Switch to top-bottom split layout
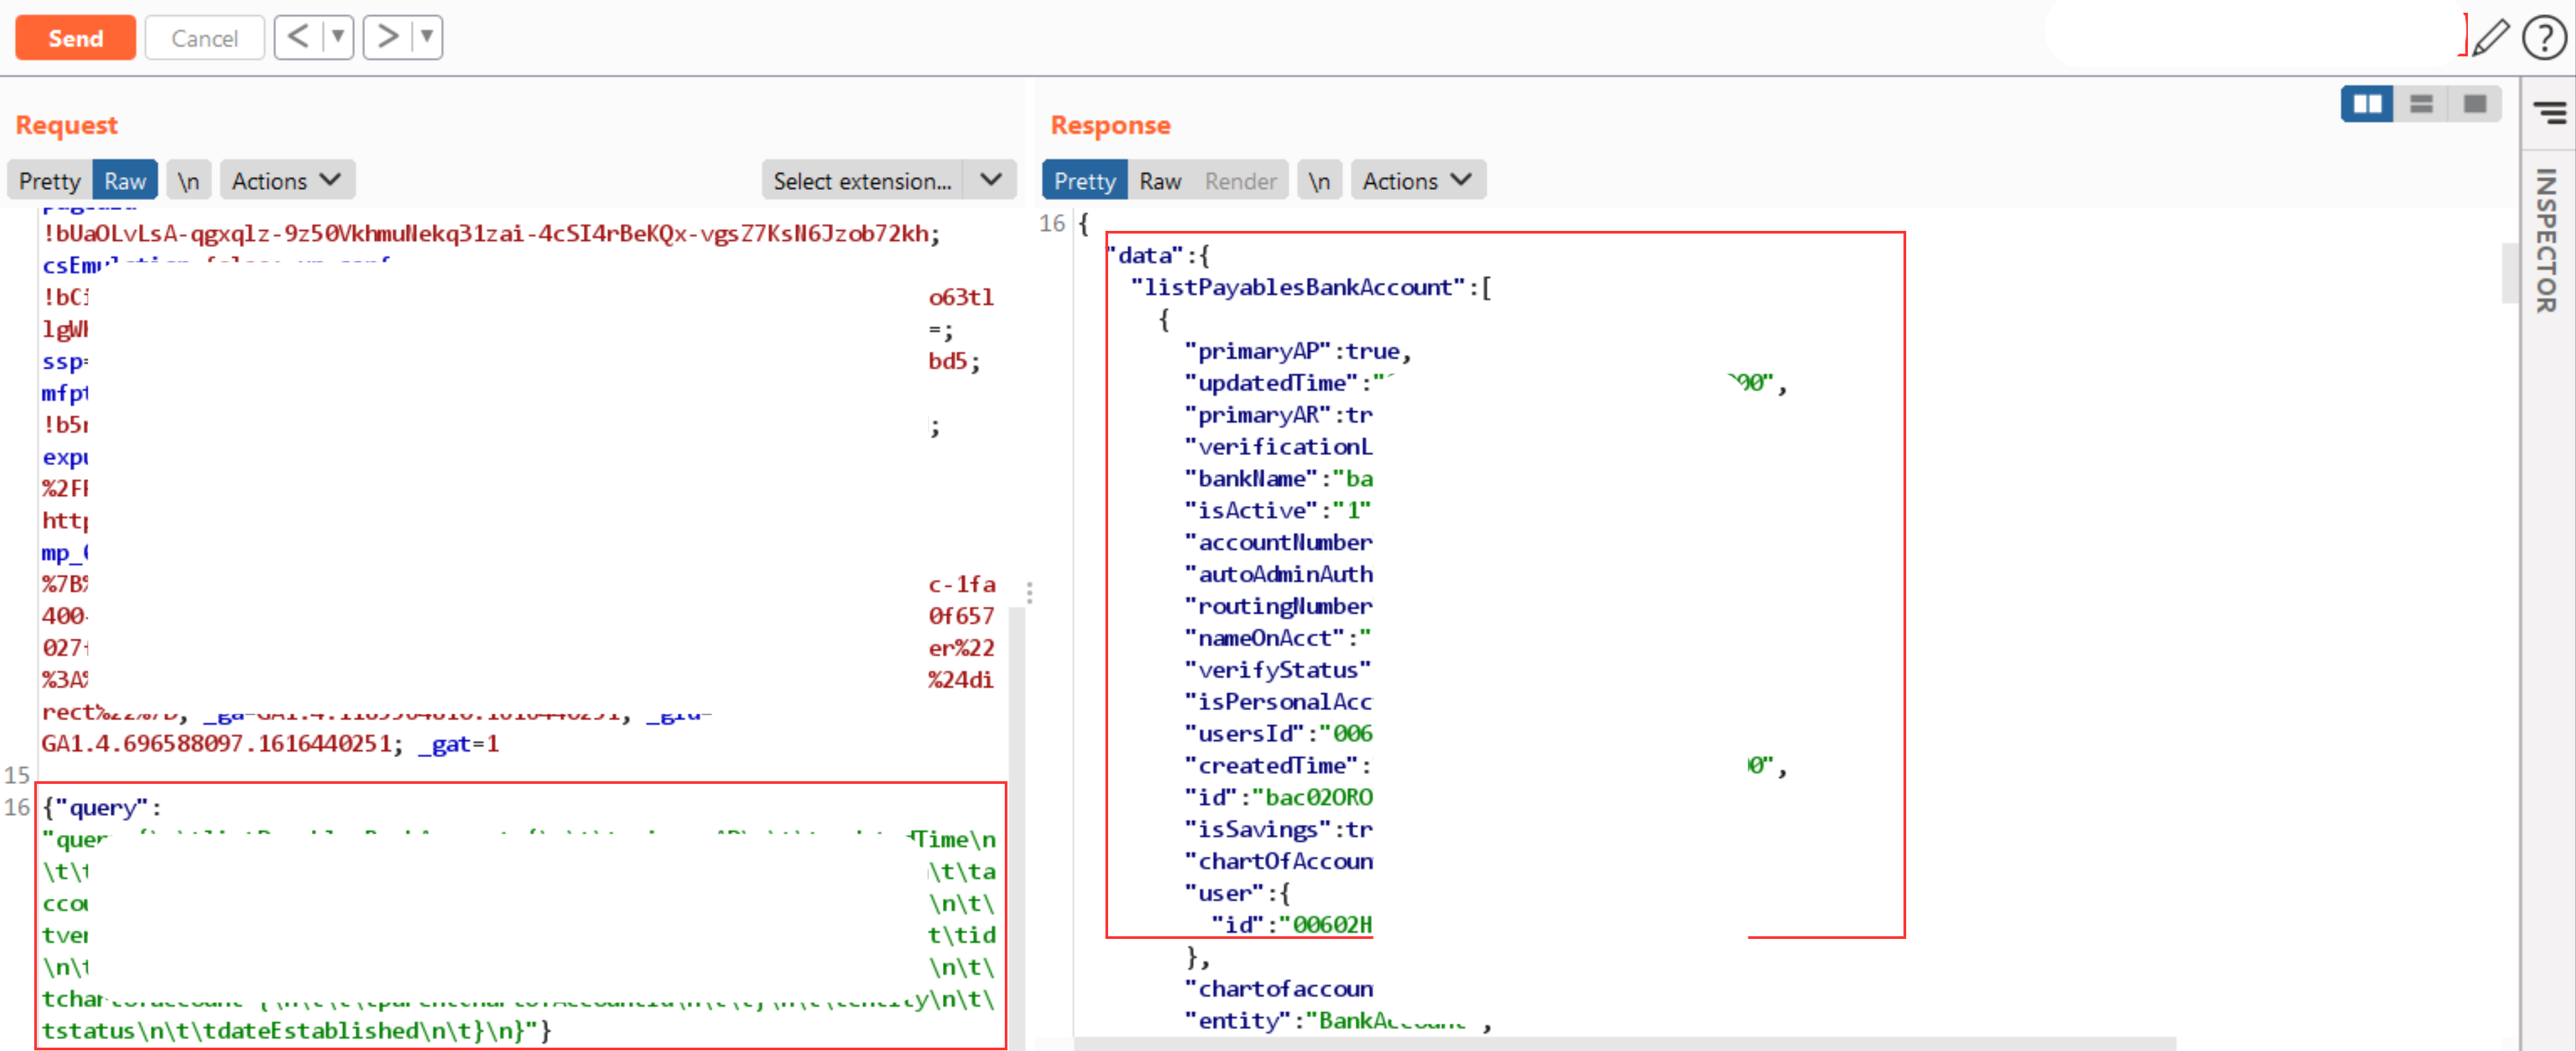This screenshot has height=1051, width=2576. 2421,104
